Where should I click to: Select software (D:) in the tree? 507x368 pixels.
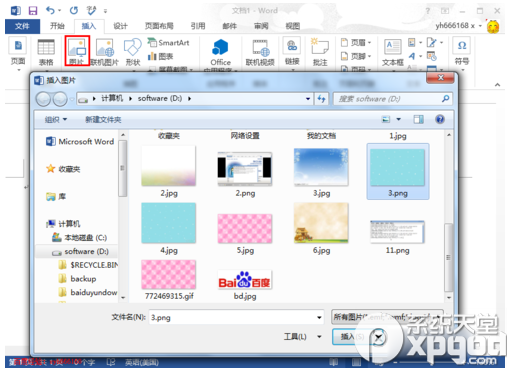[81, 252]
